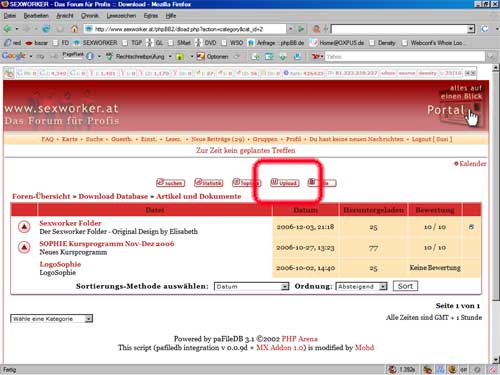Image resolution: width=500 pixels, height=375 pixels.
Task: Open the top-right search box dropdown arrow
Action: coord(471,29)
